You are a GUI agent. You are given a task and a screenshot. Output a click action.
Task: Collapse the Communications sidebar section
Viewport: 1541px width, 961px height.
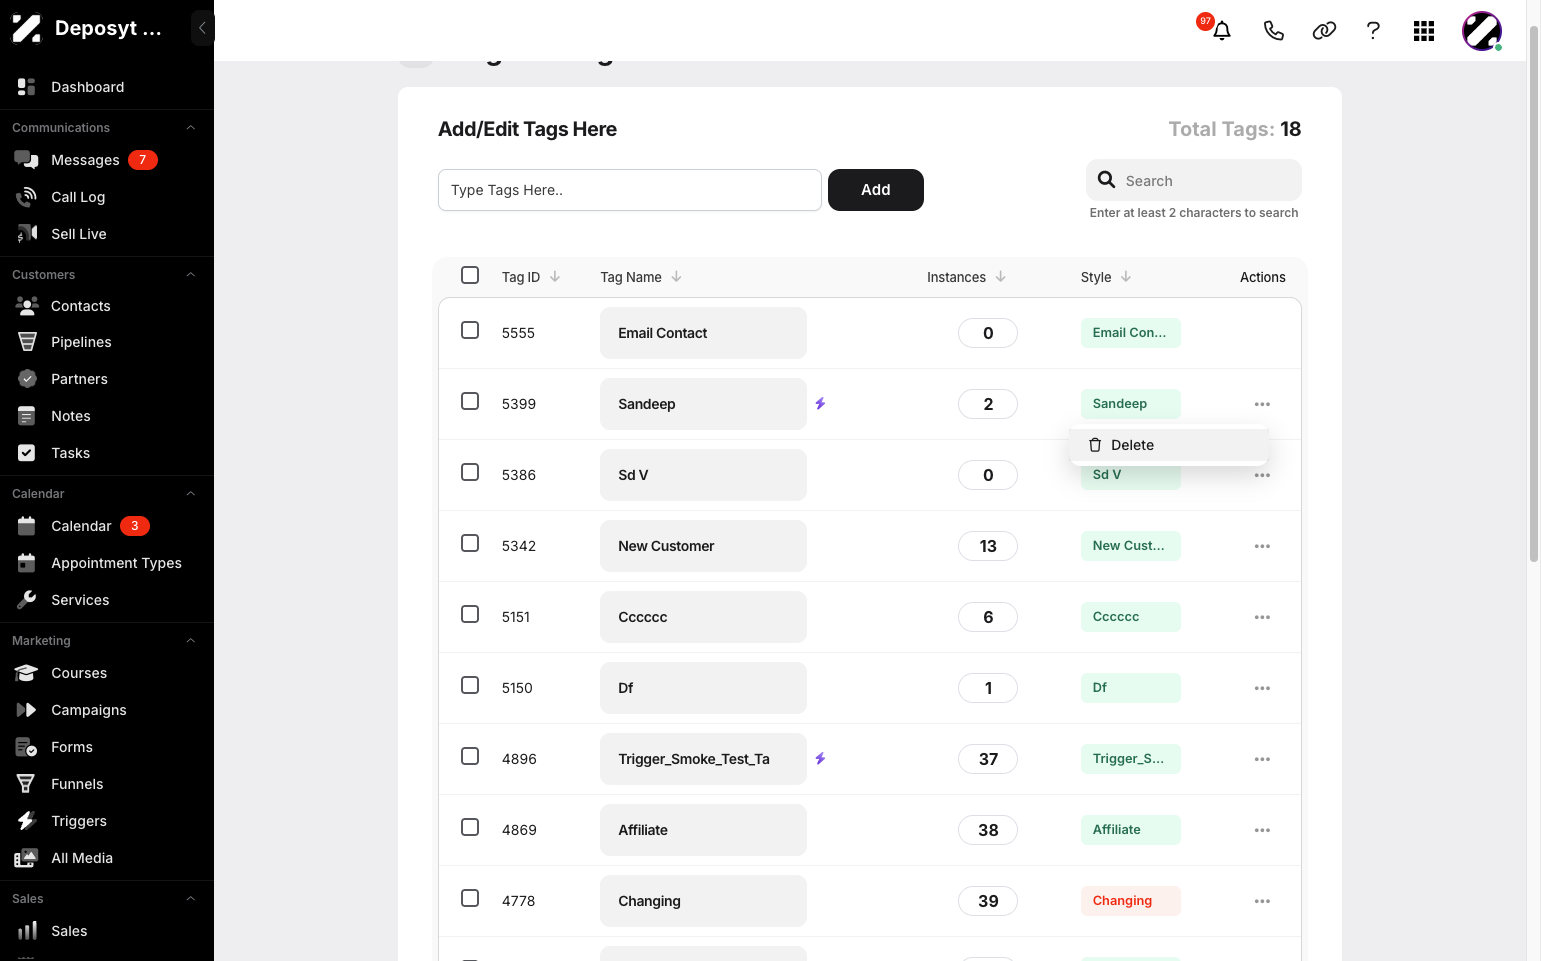tap(190, 128)
